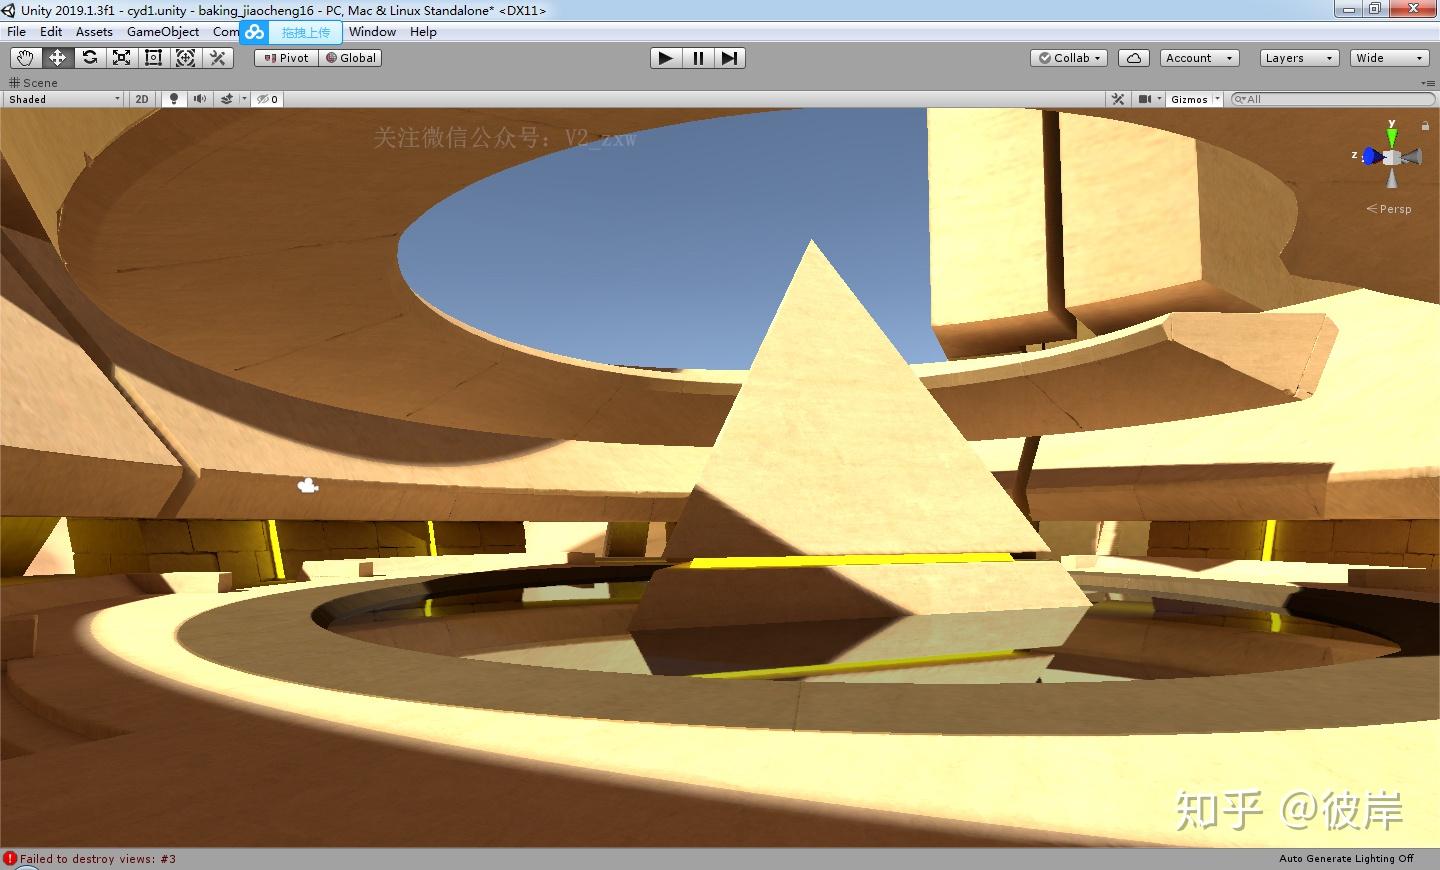
Task: Toggle scene audio speaker
Action: pos(200,99)
